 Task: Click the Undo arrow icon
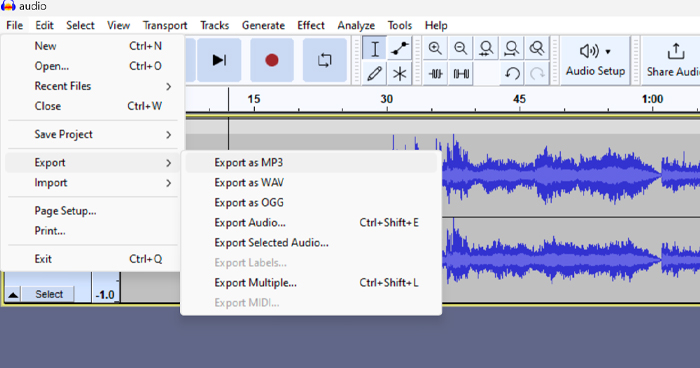pyautogui.click(x=512, y=73)
